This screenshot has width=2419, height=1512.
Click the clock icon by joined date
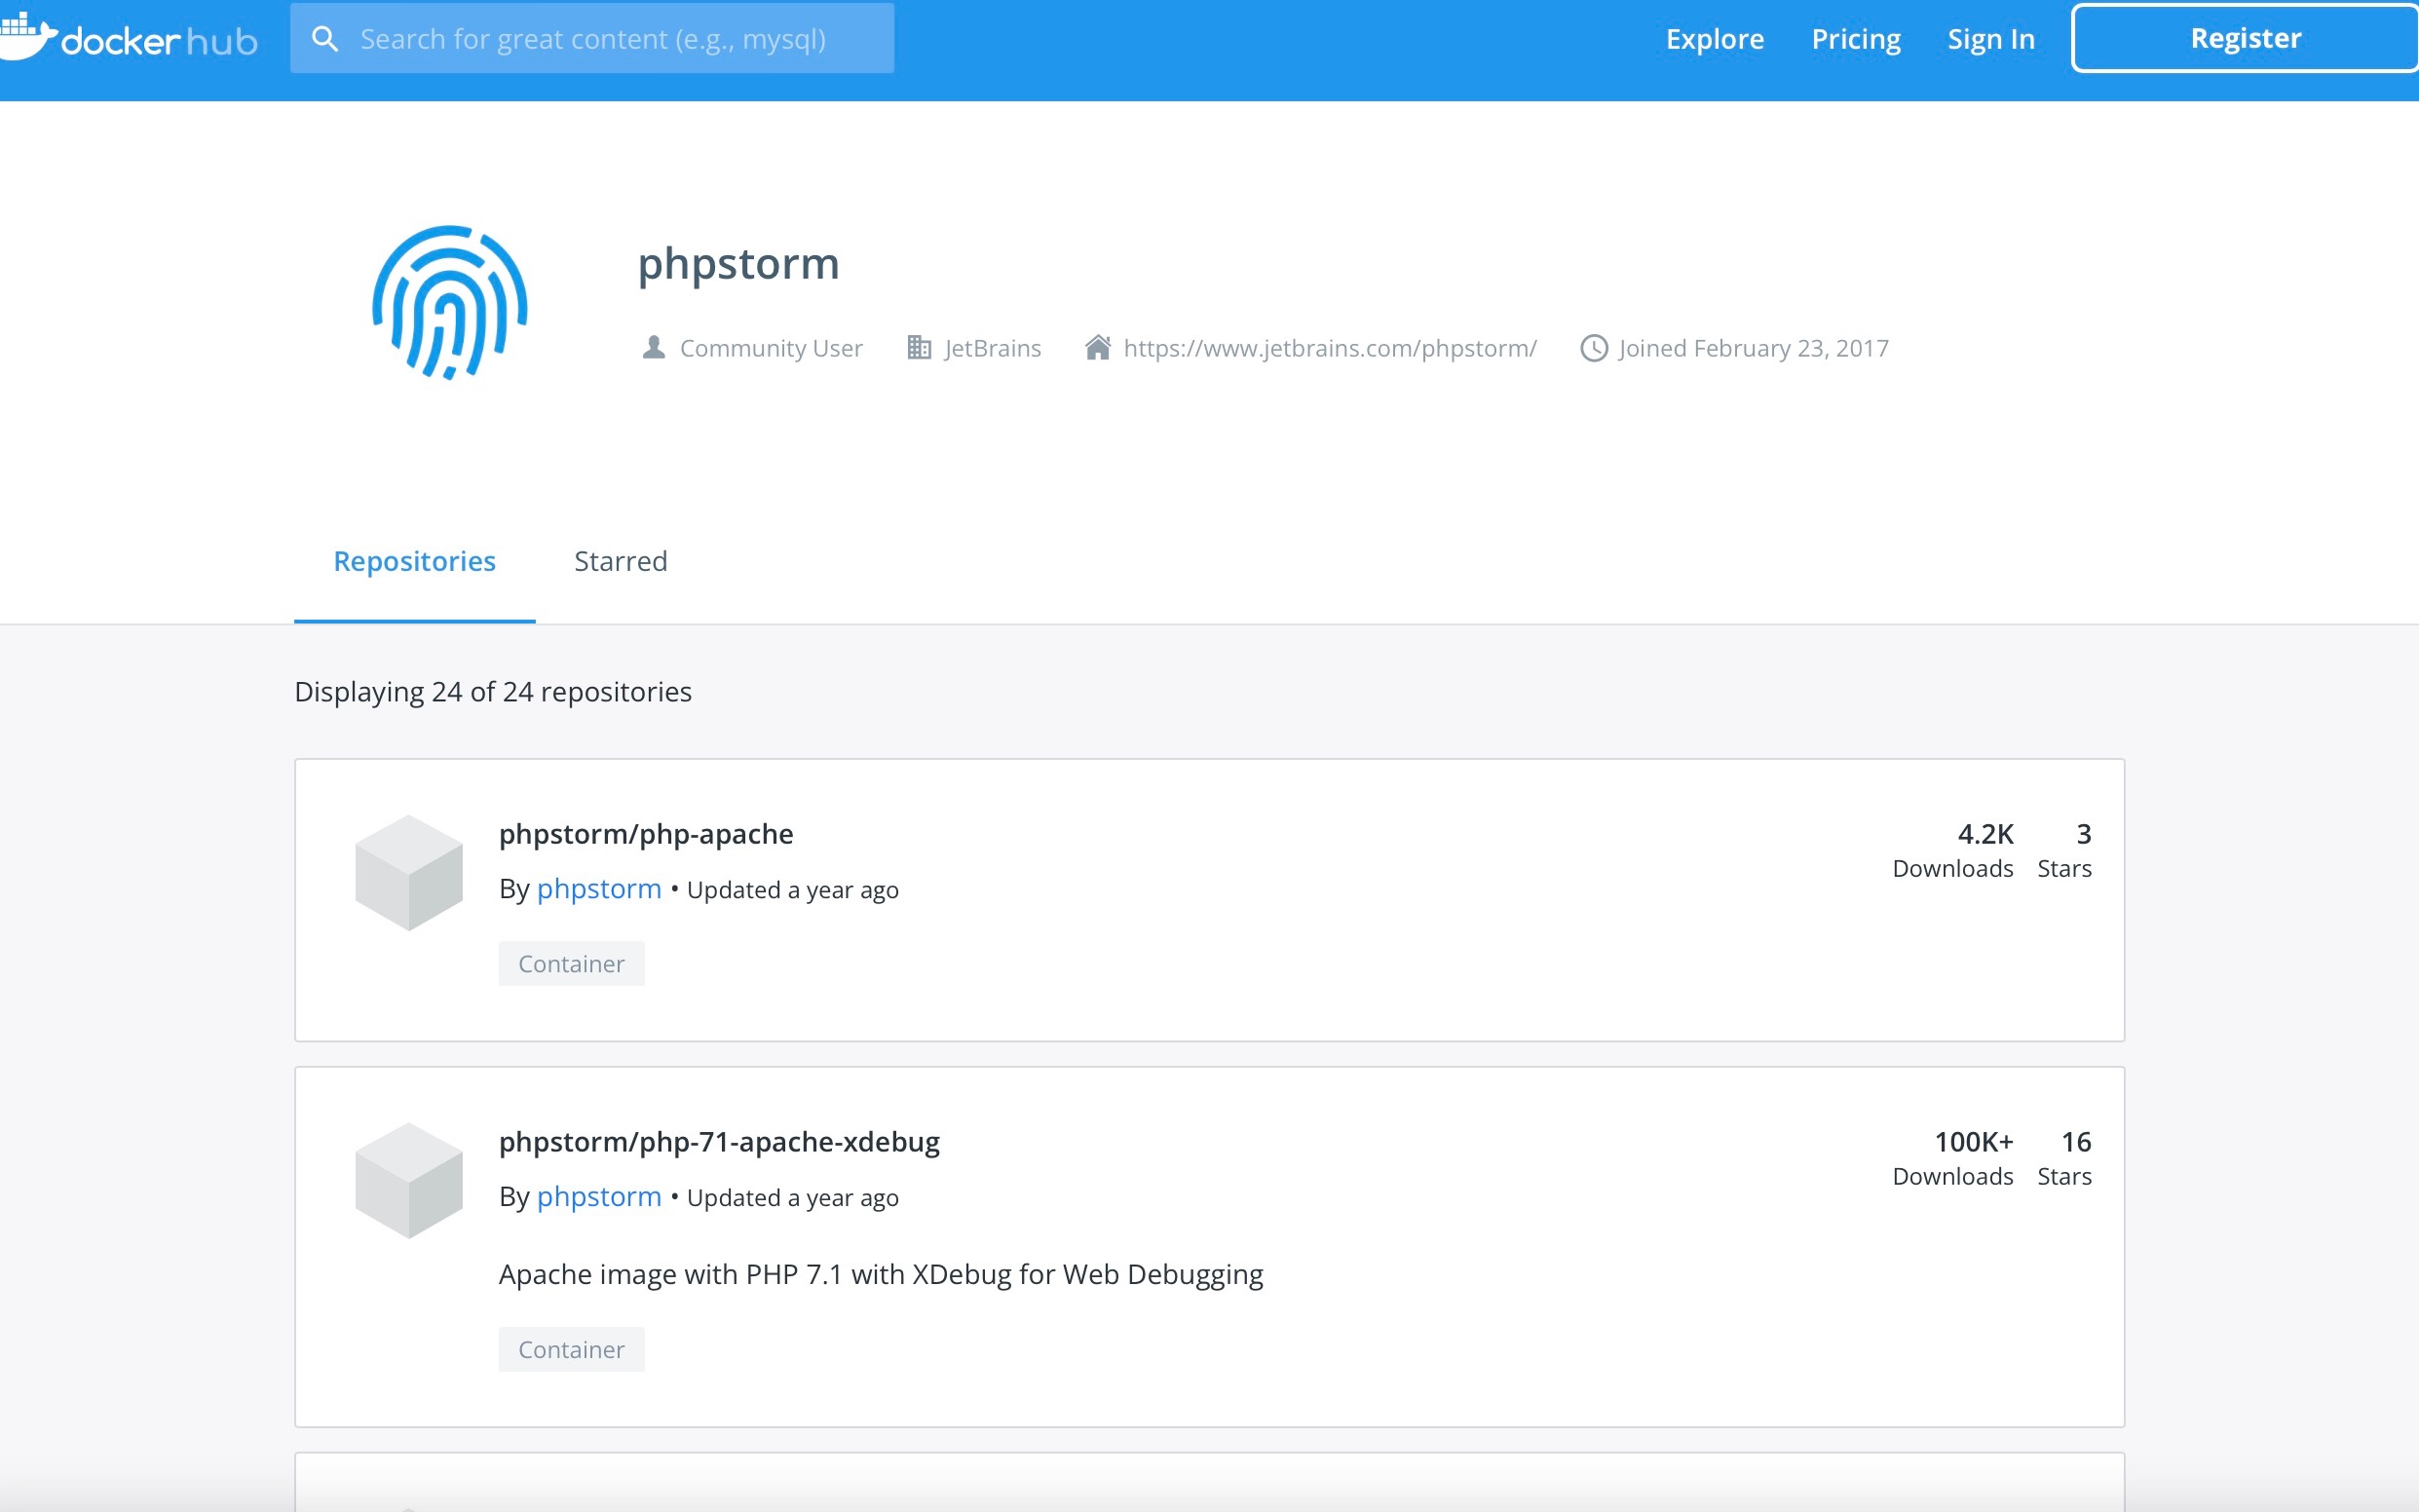[1593, 348]
